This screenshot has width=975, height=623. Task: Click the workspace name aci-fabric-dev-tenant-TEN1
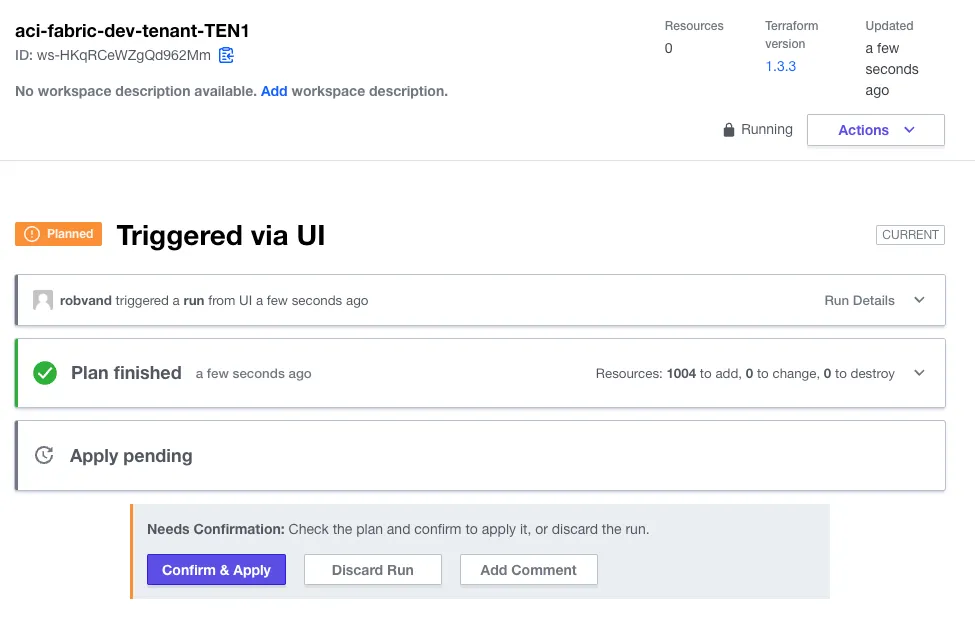[132, 31]
